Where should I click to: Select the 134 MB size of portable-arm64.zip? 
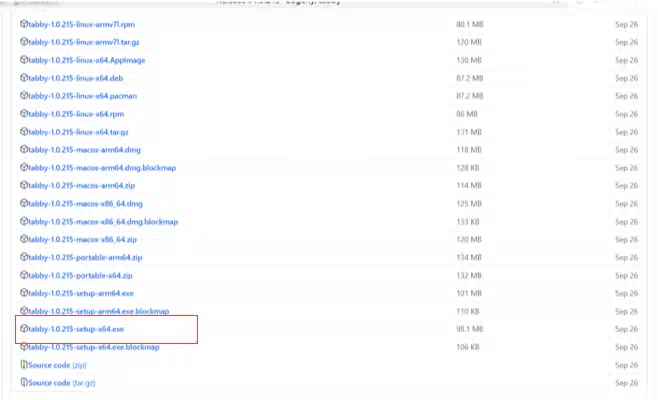pos(469,257)
